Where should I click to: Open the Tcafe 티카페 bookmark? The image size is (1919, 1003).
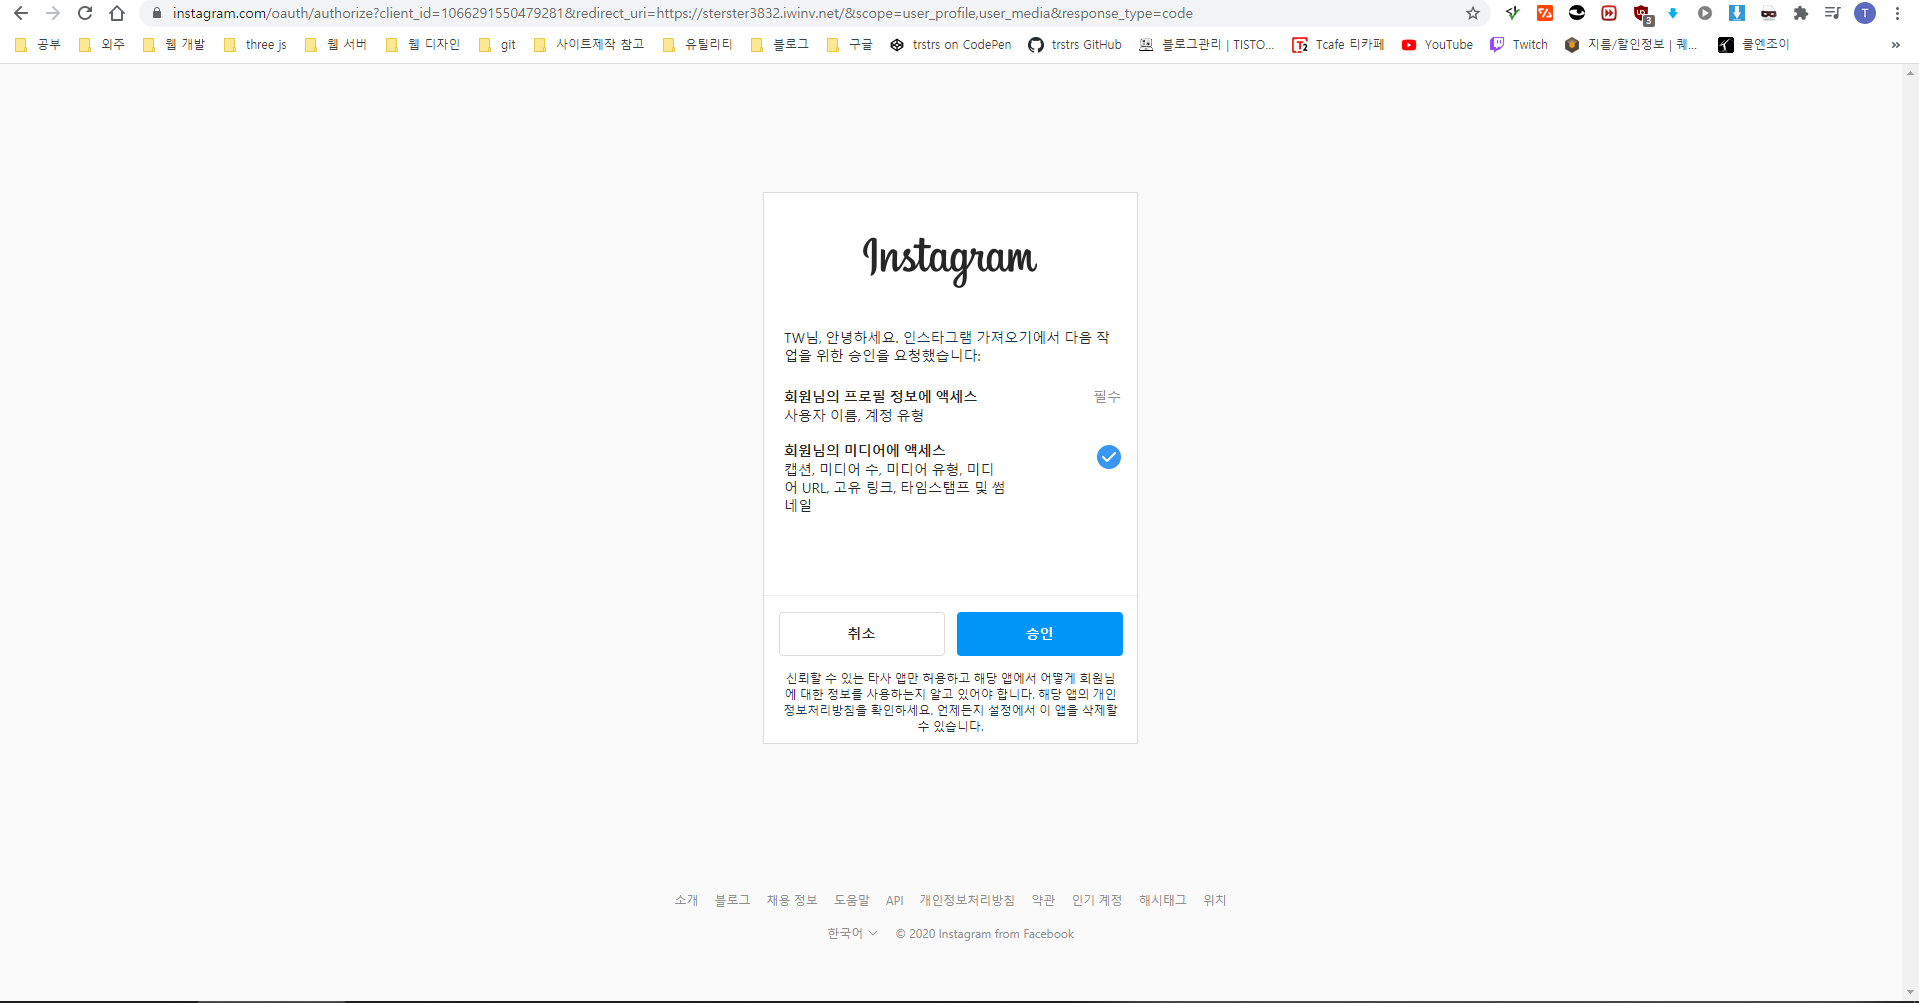point(1338,44)
